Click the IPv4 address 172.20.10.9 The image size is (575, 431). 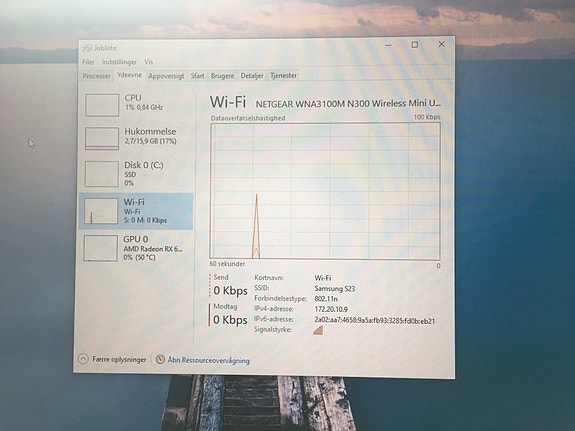tap(331, 309)
